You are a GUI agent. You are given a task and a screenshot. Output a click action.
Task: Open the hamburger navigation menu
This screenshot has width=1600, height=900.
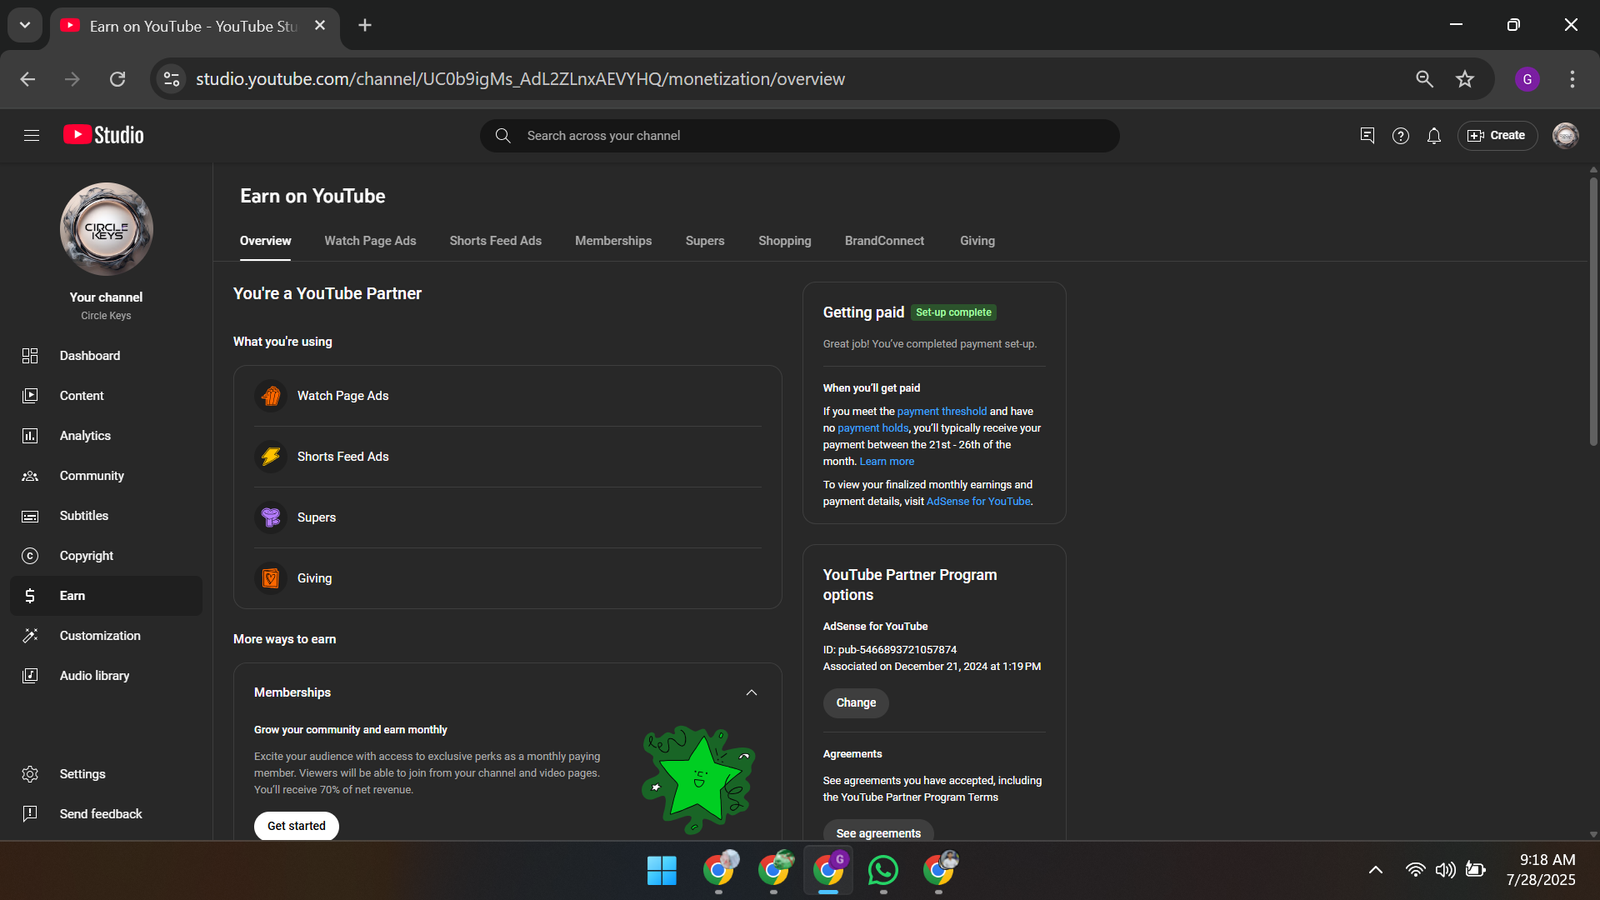point(31,135)
